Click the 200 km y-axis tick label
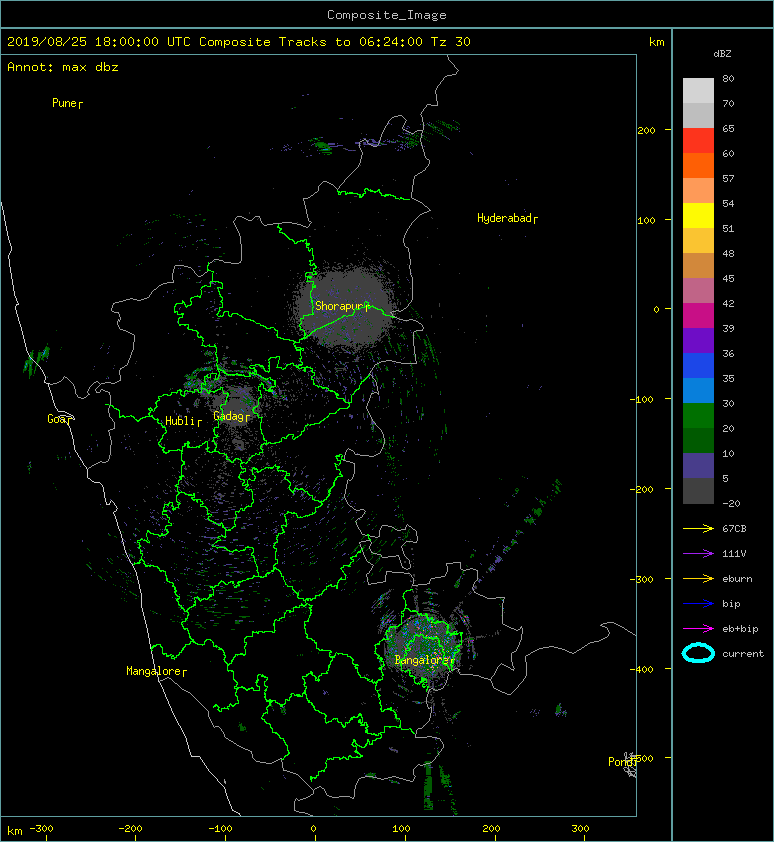 [x=647, y=130]
